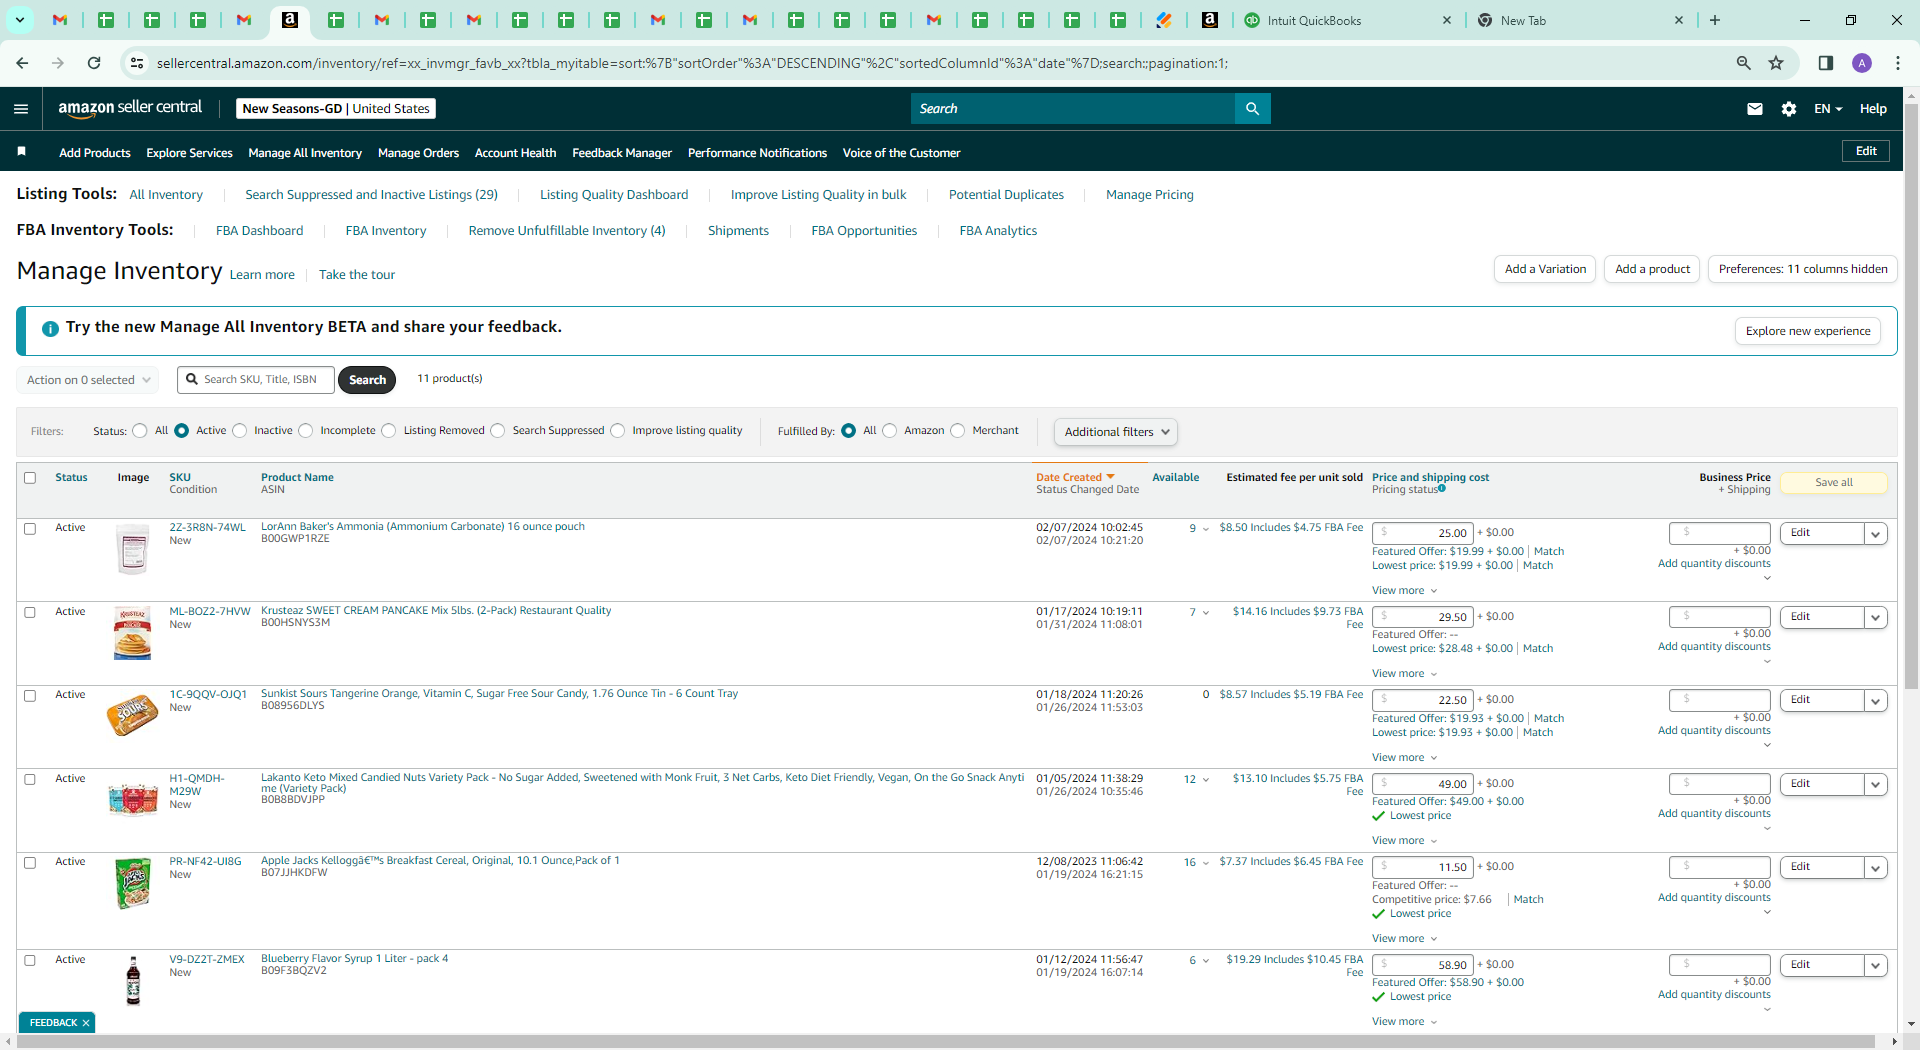The height and width of the screenshot is (1050, 1920).
Task: Click the info icon in BETA banner
Action: 50,328
